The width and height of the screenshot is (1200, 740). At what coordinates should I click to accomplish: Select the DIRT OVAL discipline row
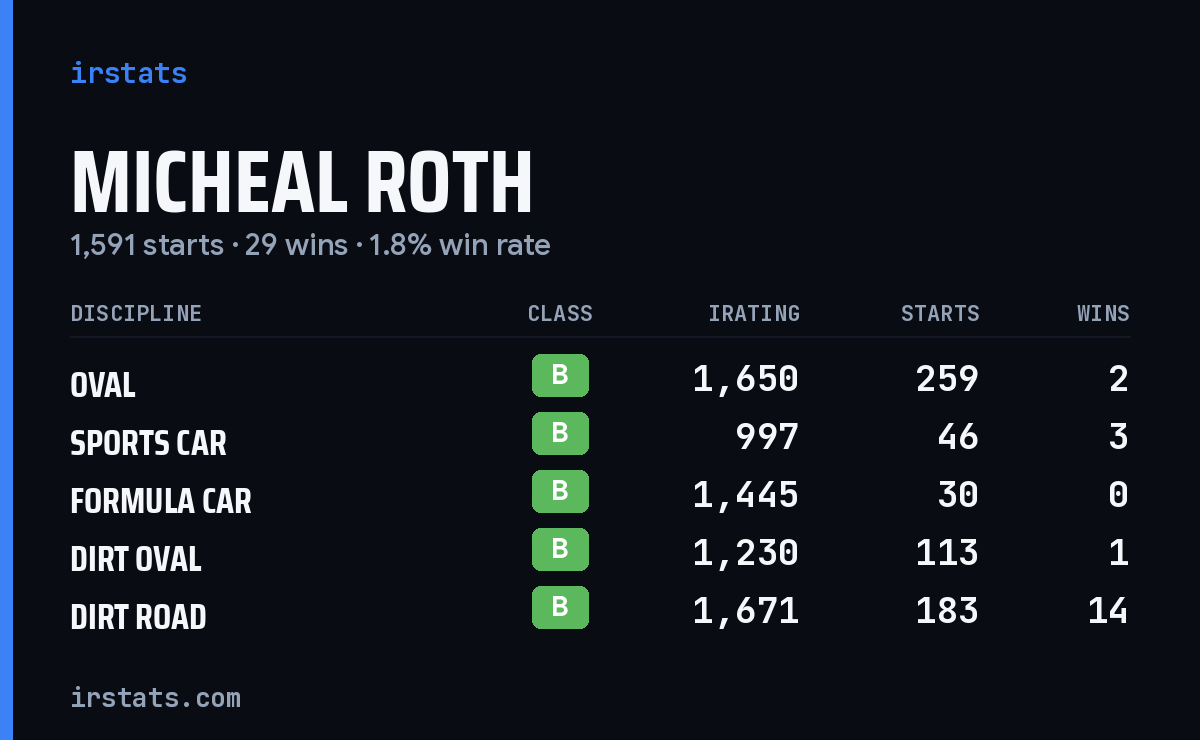pos(600,553)
